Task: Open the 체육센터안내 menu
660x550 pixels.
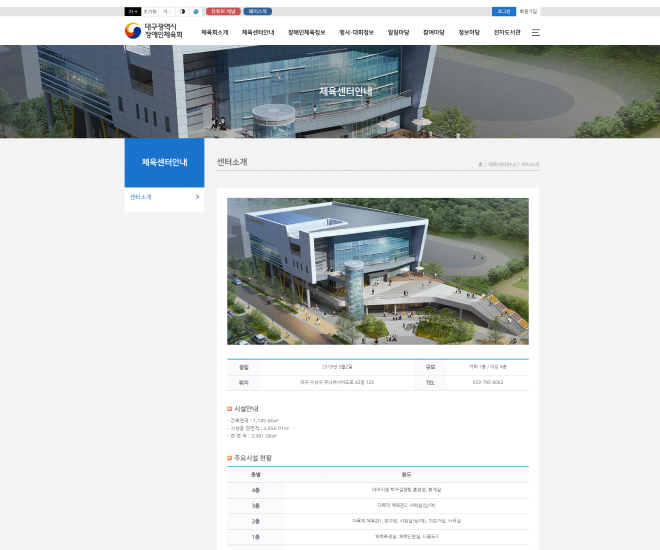Action: click(257, 32)
